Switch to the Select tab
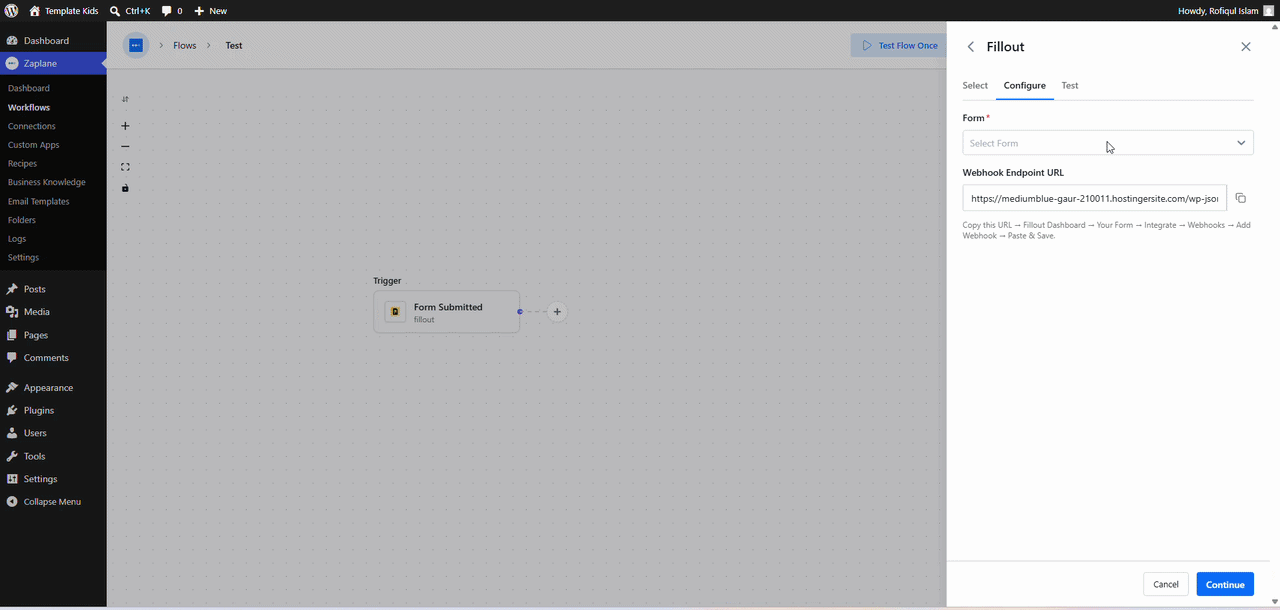1280x610 pixels. pos(975,86)
